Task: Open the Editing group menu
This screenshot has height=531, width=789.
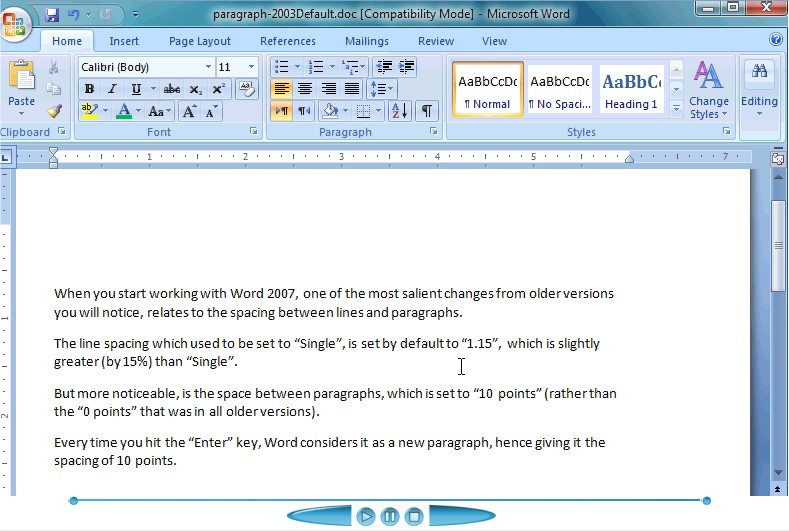Action: click(x=759, y=90)
